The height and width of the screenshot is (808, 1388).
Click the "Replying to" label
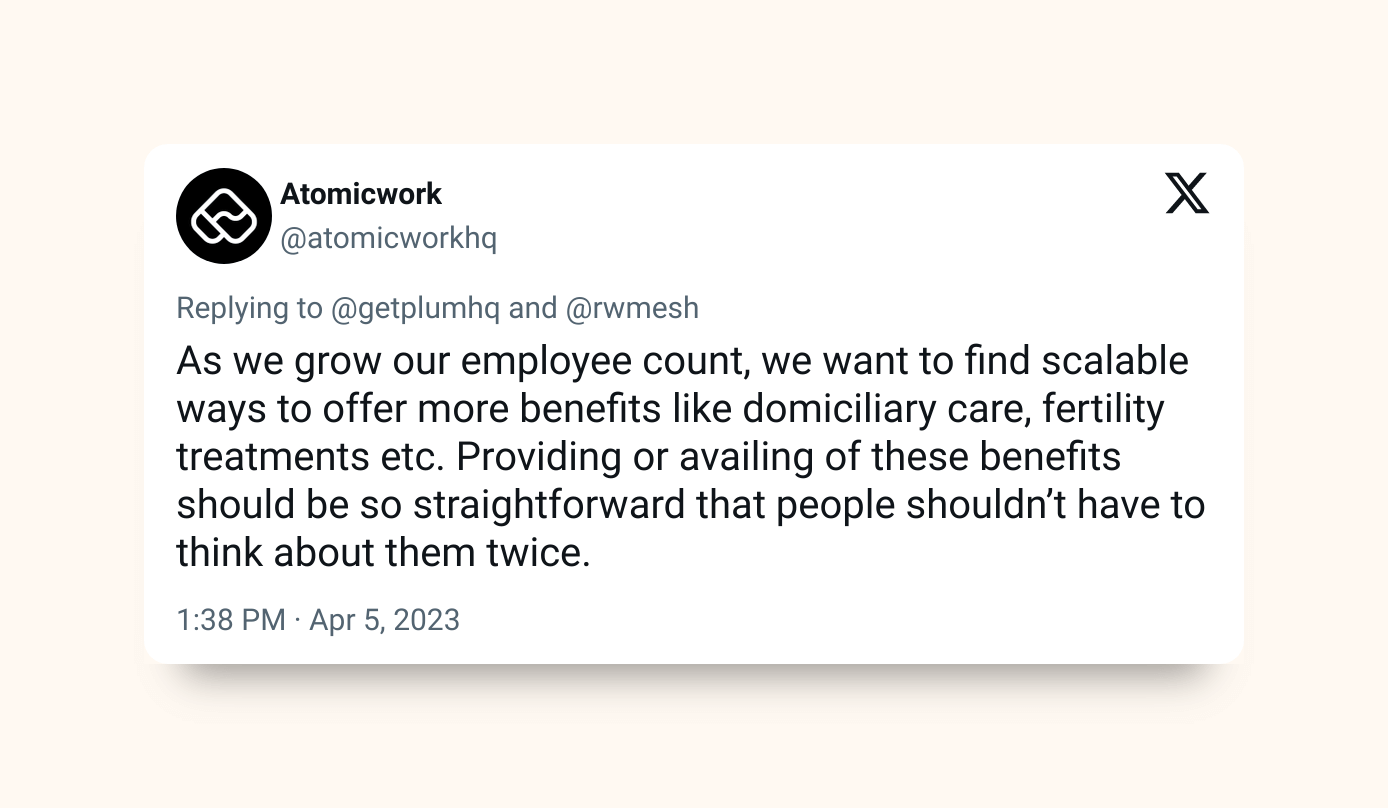coord(249,308)
